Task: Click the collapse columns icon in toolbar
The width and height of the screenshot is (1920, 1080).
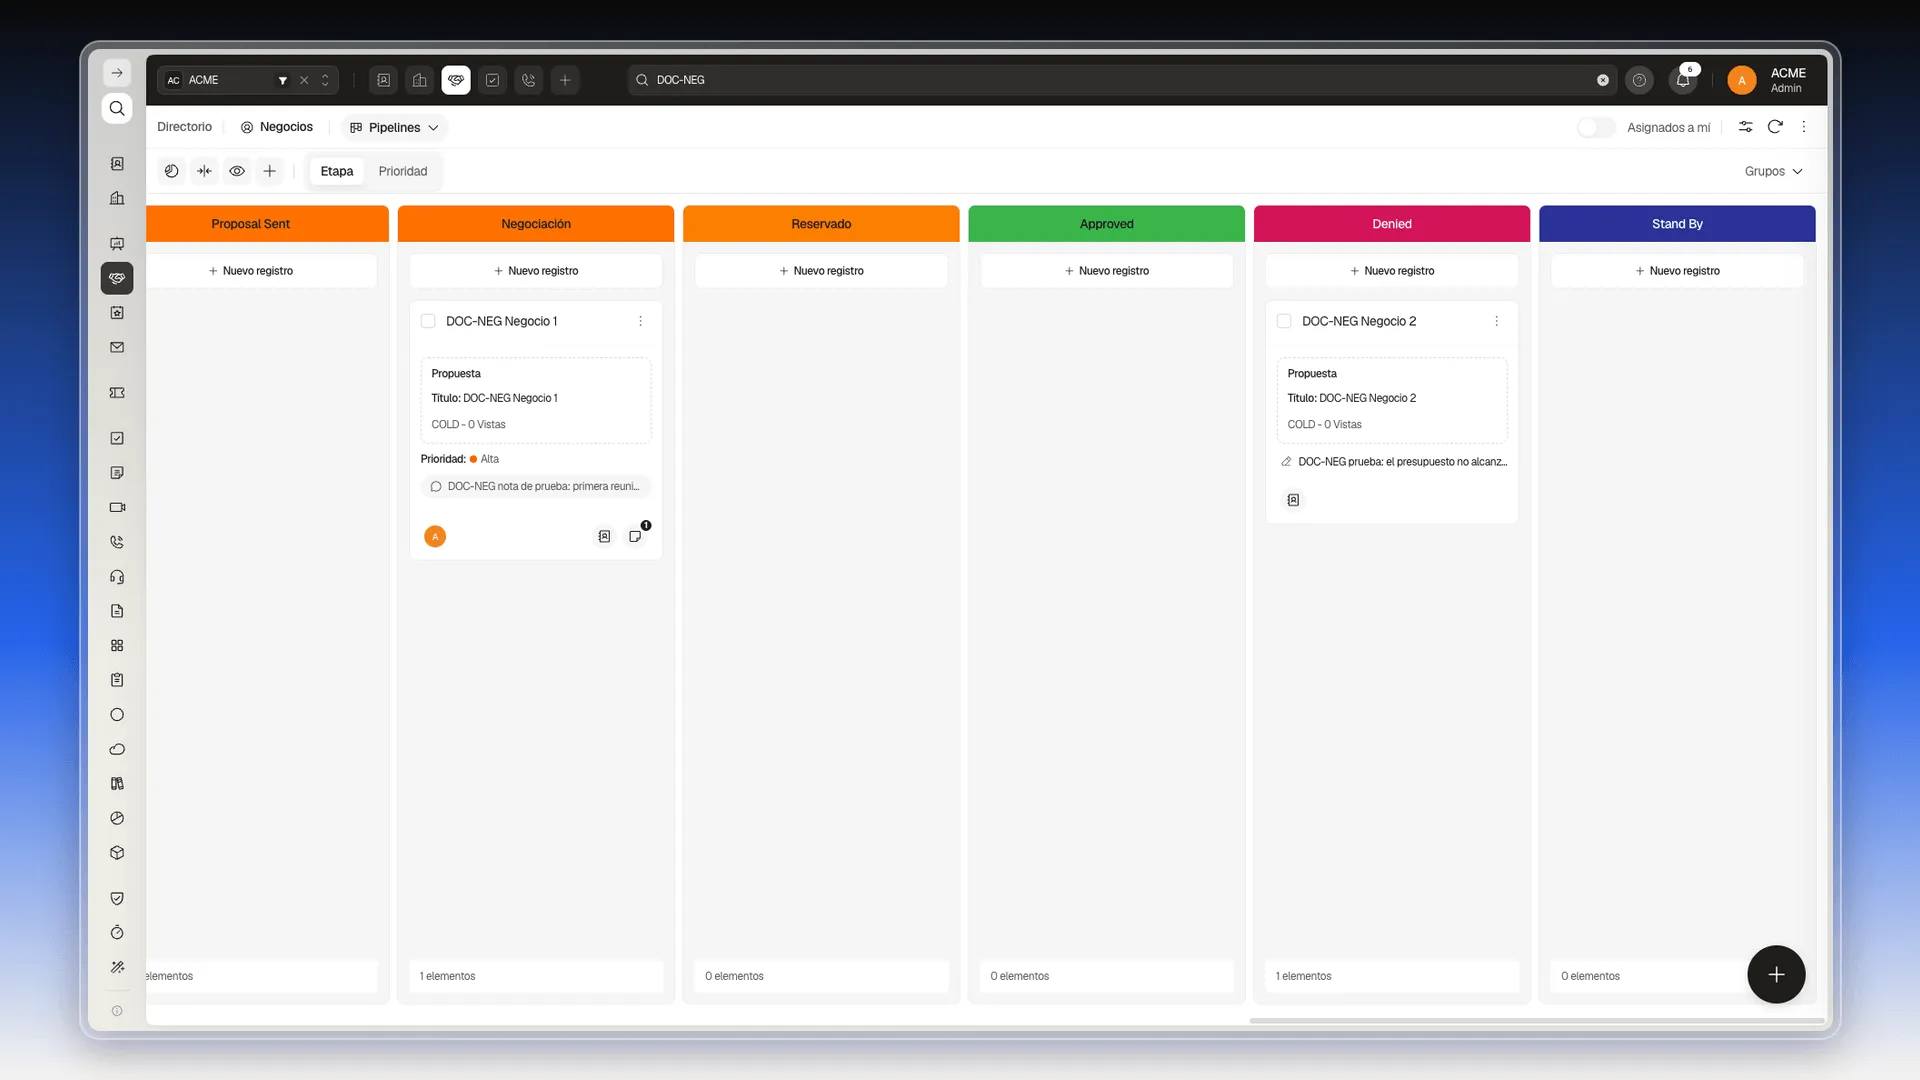Action: 205,171
